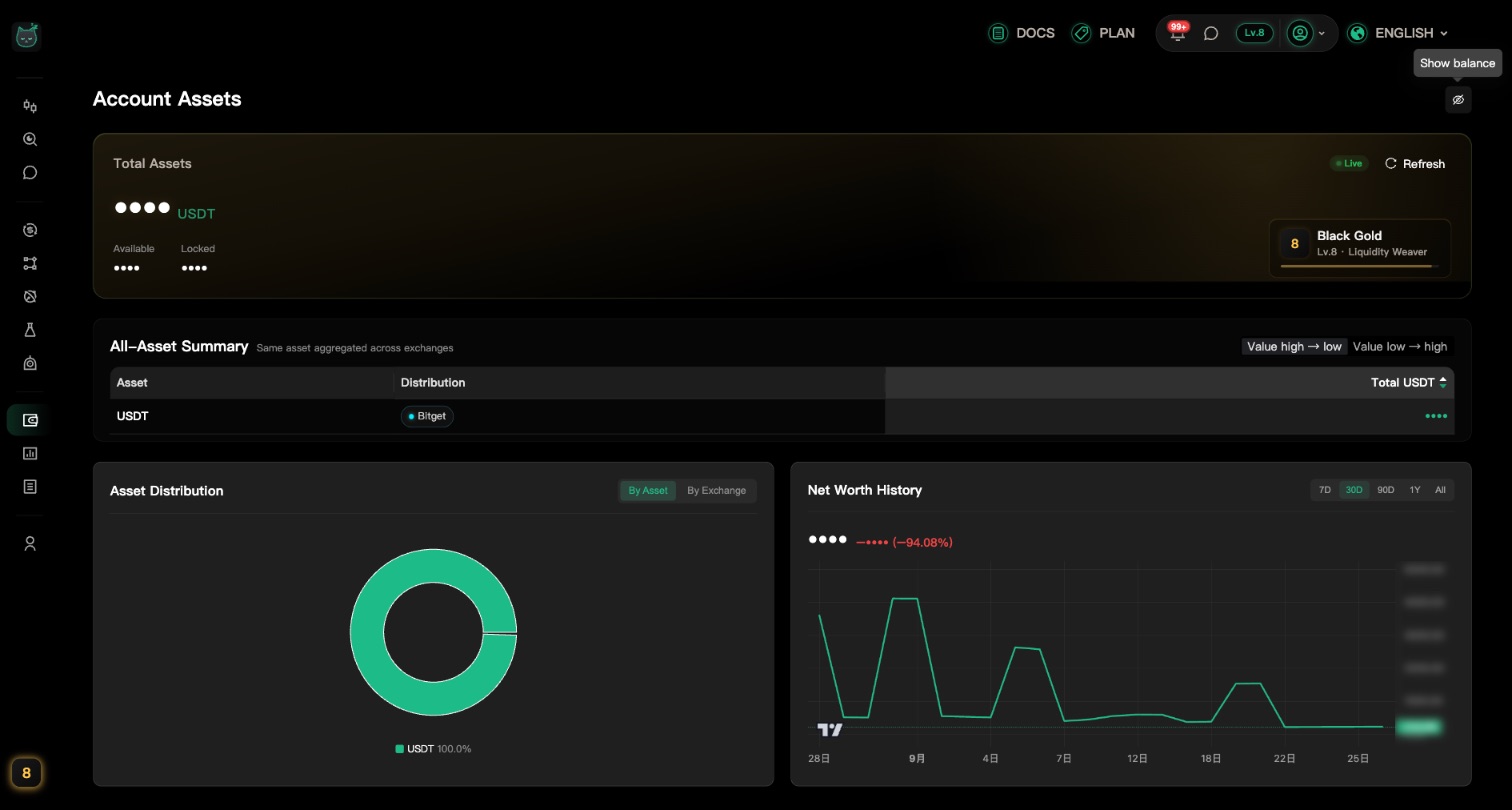This screenshot has width=1512, height=810.
Task: Click the Black Gold level card
Action: coord(1360,248)
